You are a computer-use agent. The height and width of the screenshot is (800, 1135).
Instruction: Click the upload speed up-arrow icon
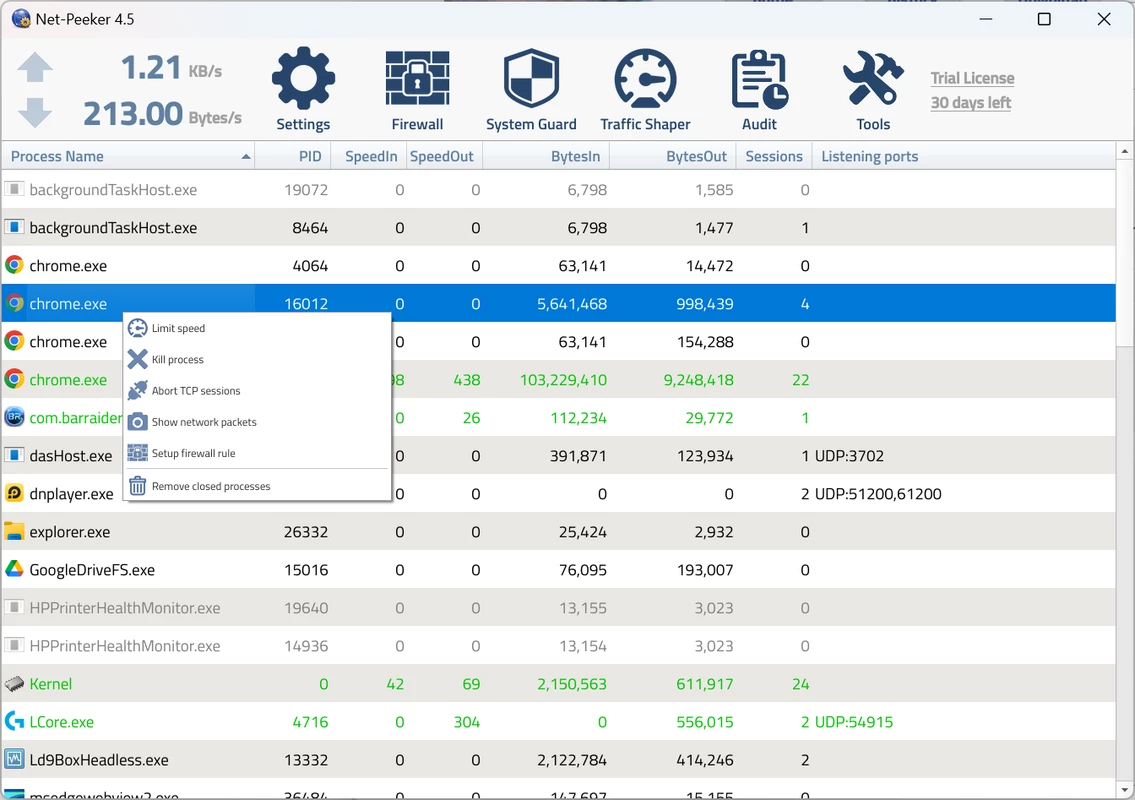(x=35, y=67)
